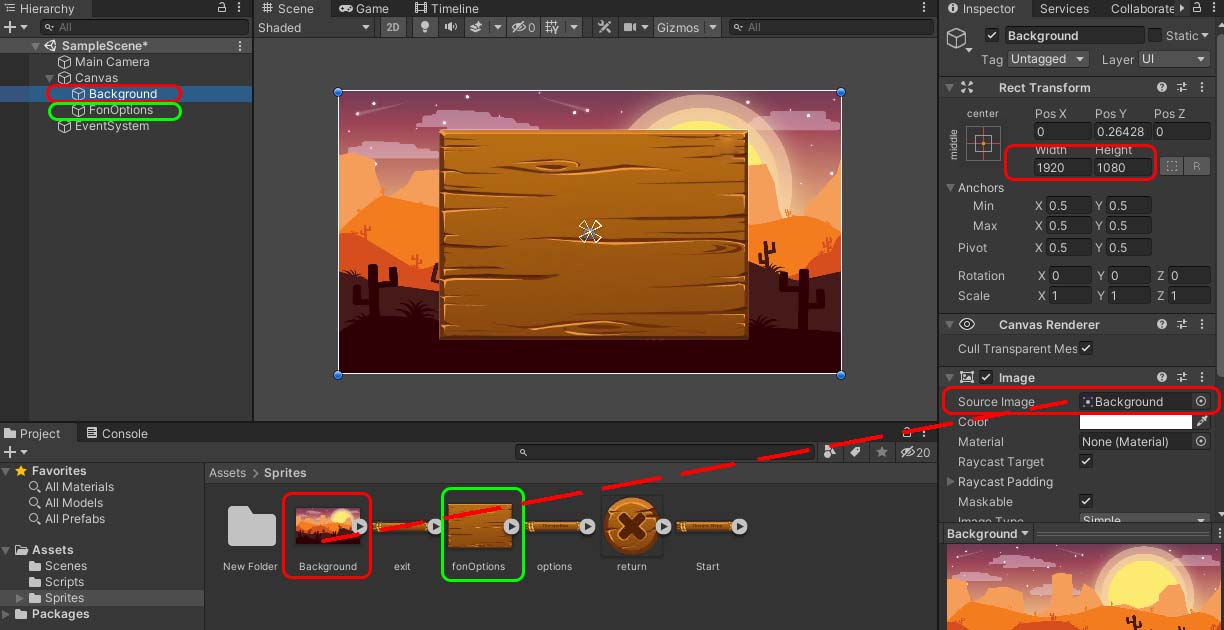Click the Assets breadcrumb link

(227, 473)
